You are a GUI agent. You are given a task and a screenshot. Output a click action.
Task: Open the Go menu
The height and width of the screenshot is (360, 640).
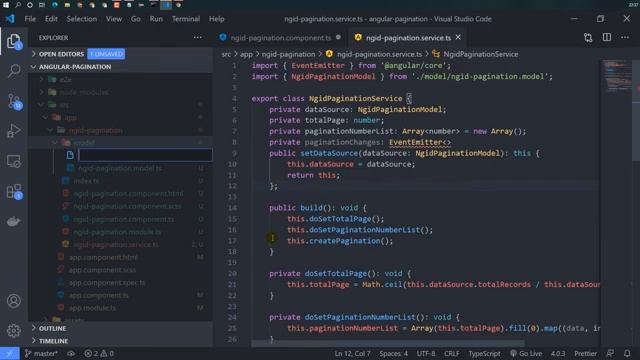coord(136,19)
